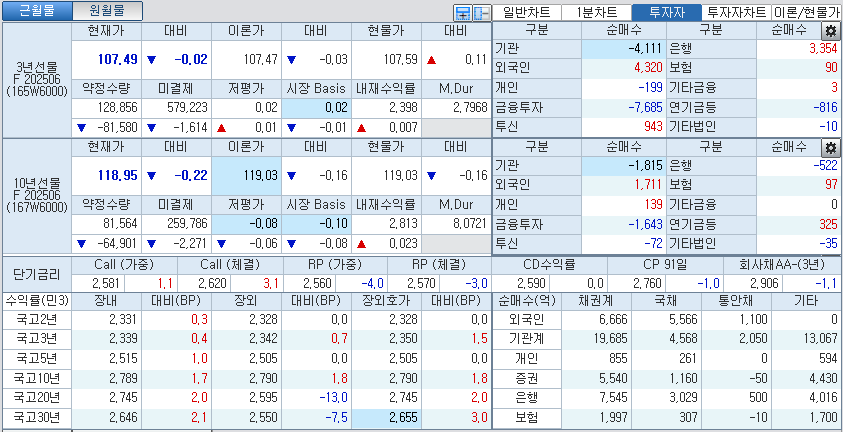Click Call (체결) rate 2.620
Image resolution: width=843 pixels, height=432 pixels.
coord(212,284)
